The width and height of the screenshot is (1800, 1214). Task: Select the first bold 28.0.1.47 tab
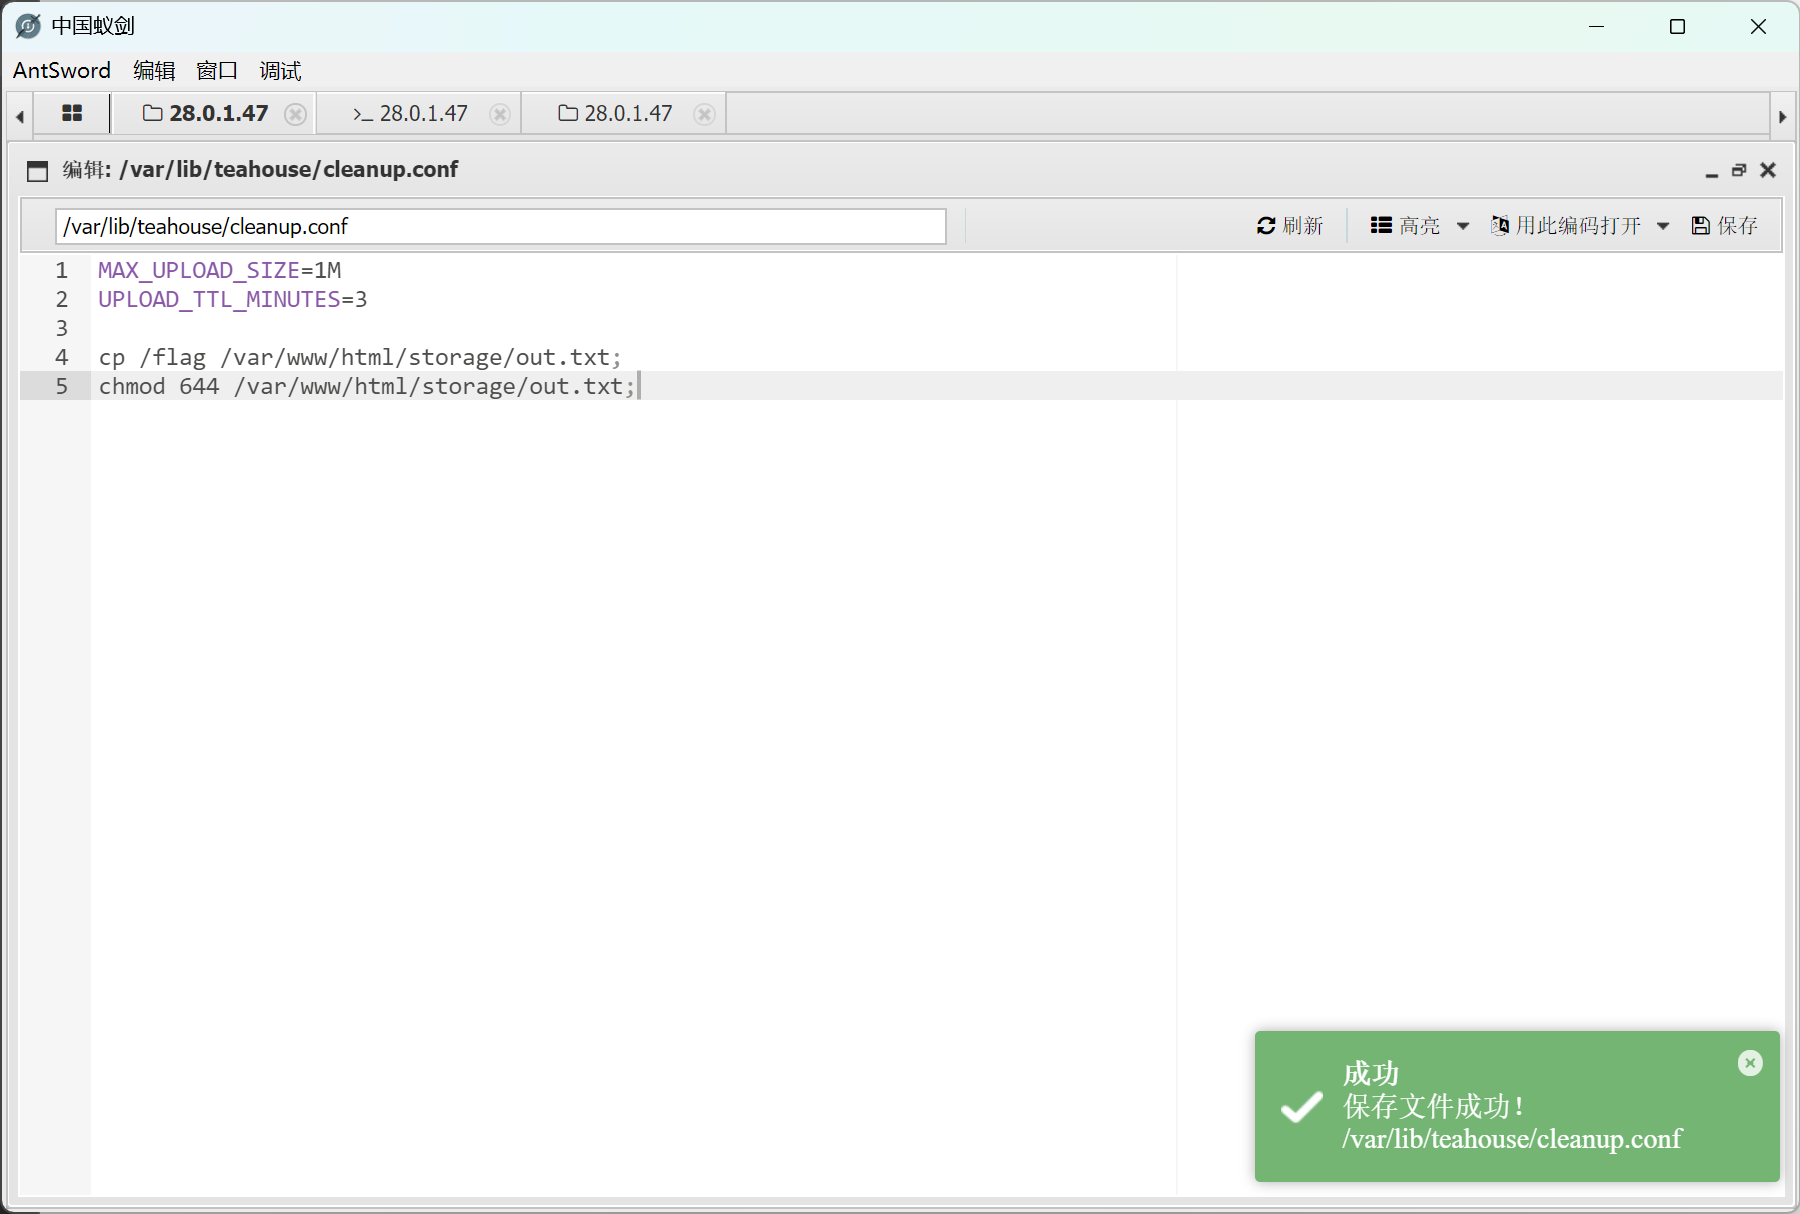(x=205, y=114)
